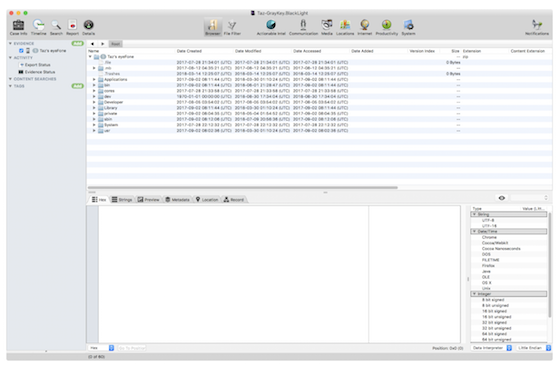Open the Media view icon
The height and width of the screenshot is (367, 560).
pyautogui.click(x=327, y=27)
